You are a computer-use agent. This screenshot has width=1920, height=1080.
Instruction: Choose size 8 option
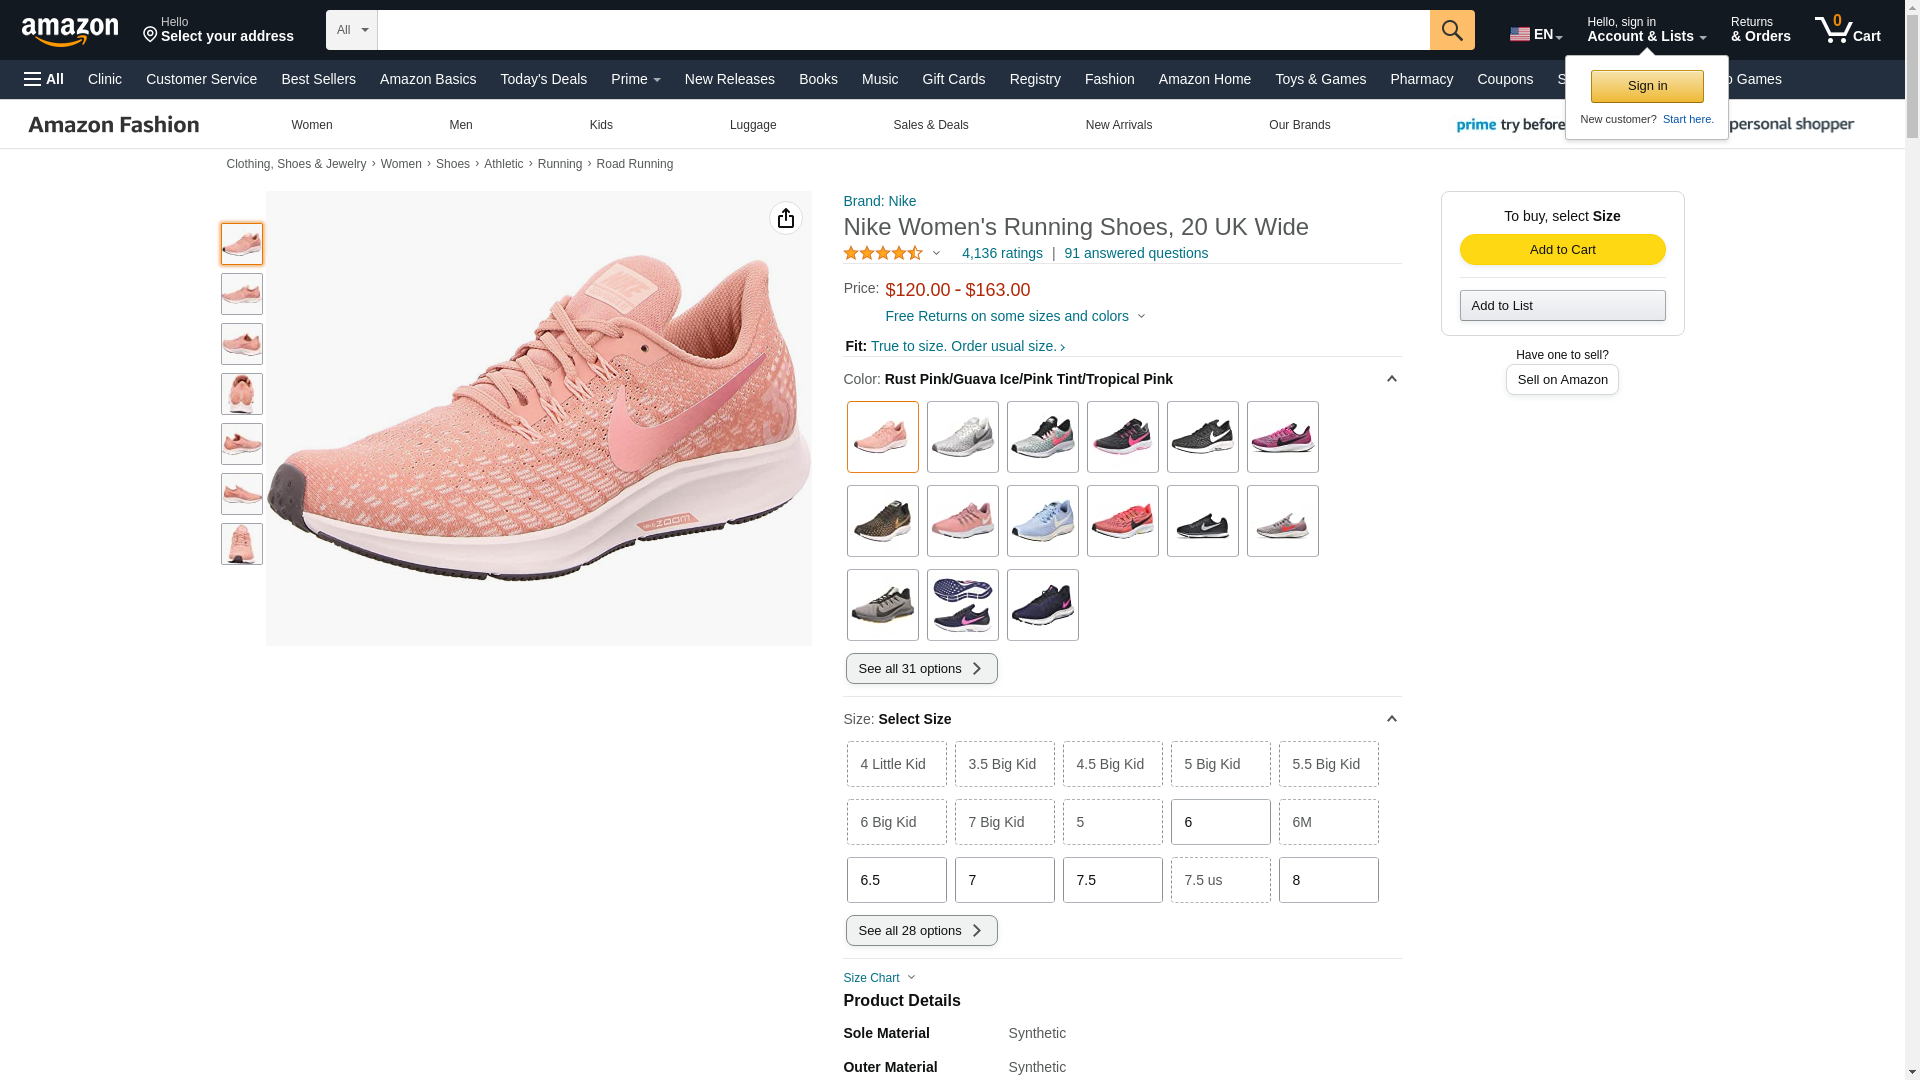[x=1328, y=880]
